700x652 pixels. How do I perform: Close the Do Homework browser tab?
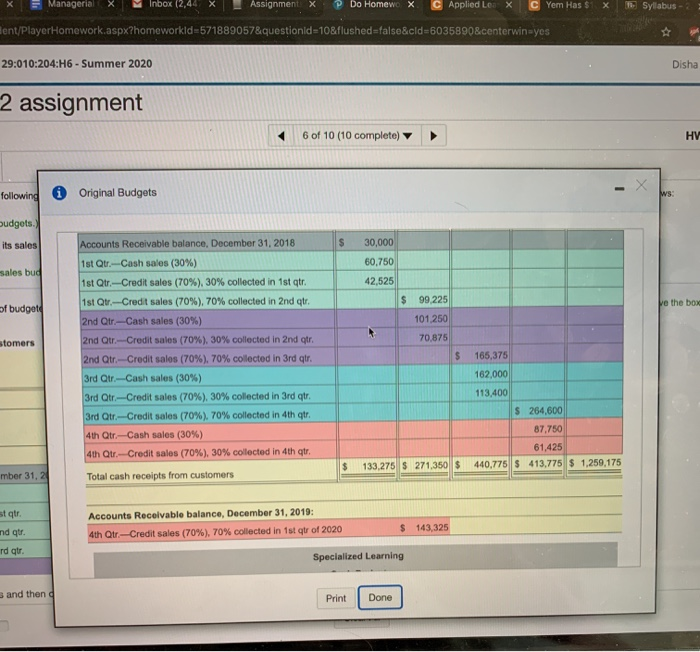point(411,4)
